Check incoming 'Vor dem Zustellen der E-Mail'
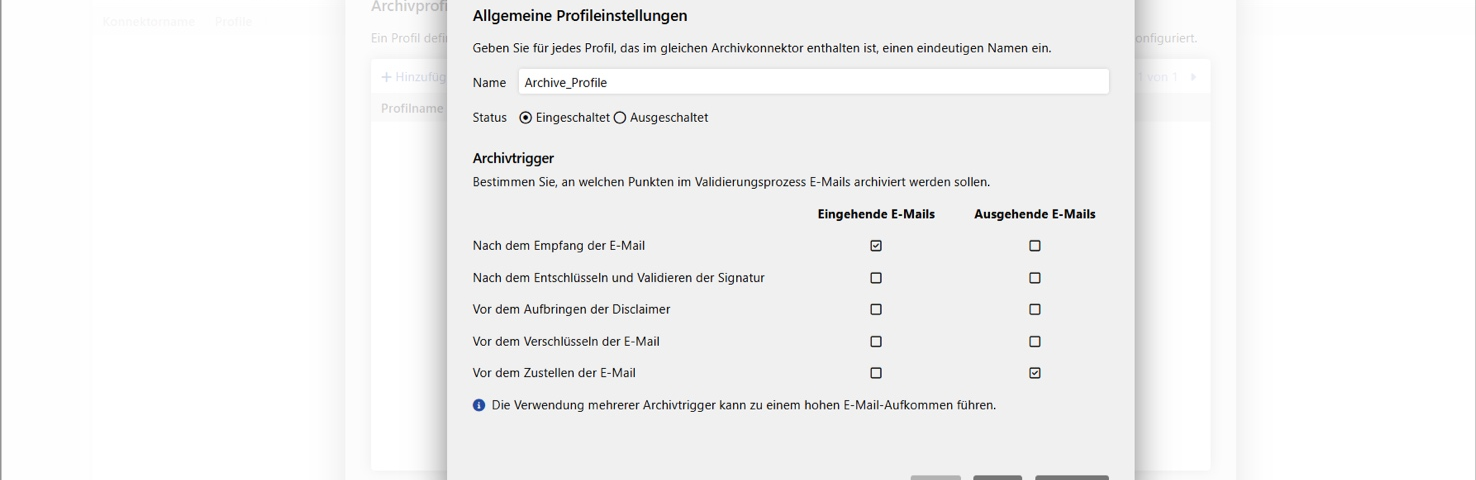This screenshot has width=1476, height=480. coord(876,373)
